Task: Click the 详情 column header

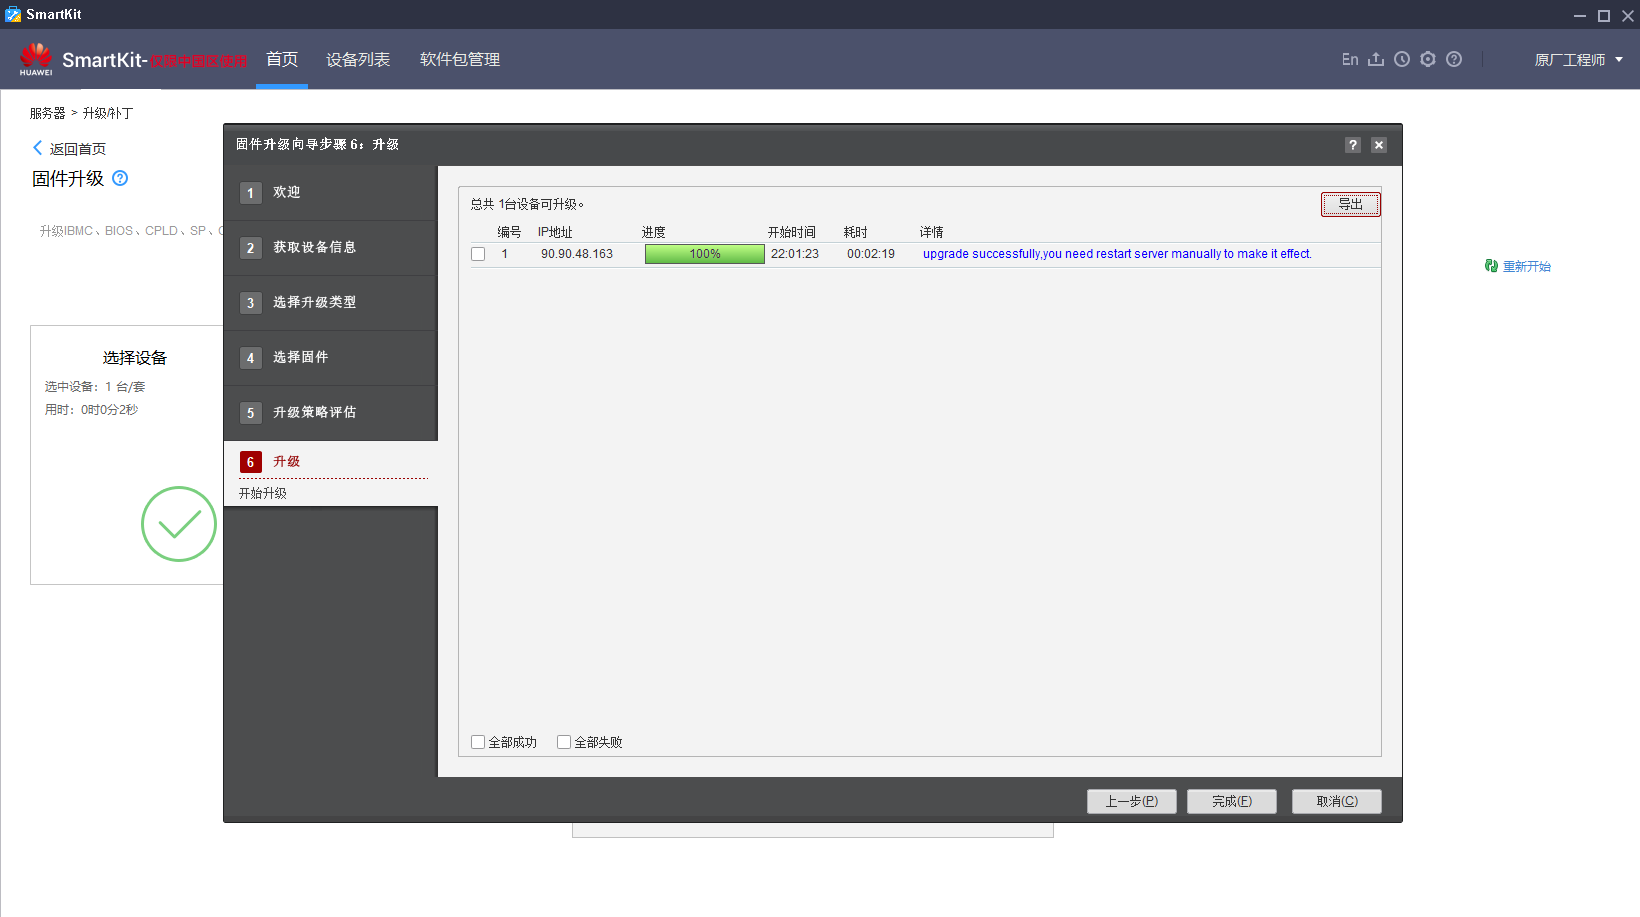Action: [932, 232]
